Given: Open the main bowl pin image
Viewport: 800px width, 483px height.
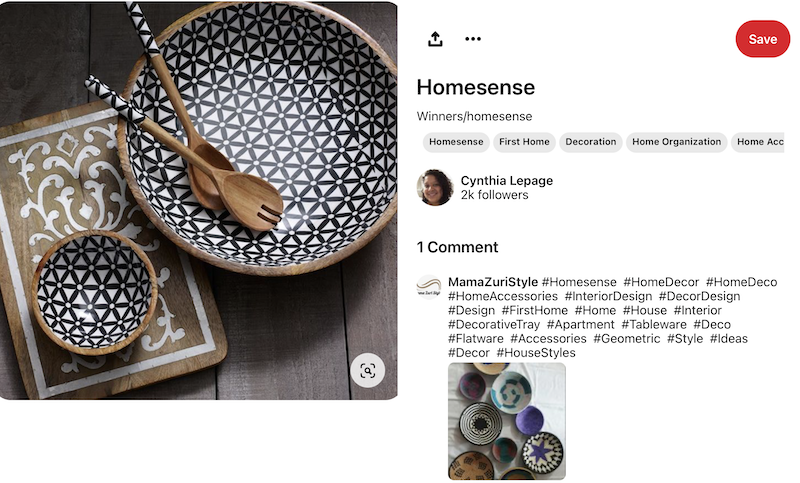Looking at the screenshot, I should [x=198, y=200].
